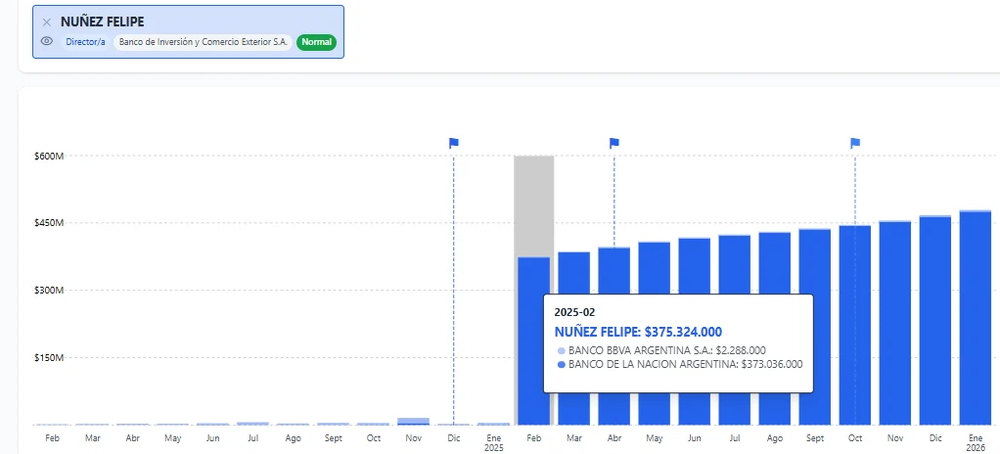Screen dimensions: 1000x454
Task: Select the NUÑEZ FELIPE name heading
Action: [102, 22]
